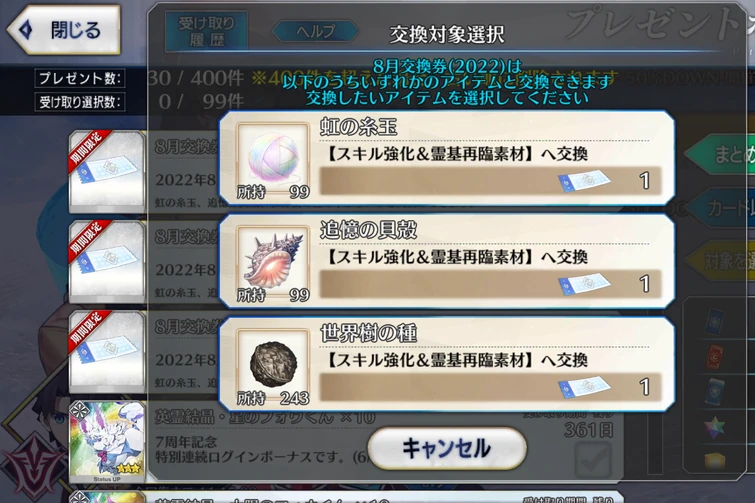Image resolution: width=755 pixels, height=503 pixels.
Task: Click the exchange ticket icon in 世界樹の種 row
Action: click(x=584, y=387)
